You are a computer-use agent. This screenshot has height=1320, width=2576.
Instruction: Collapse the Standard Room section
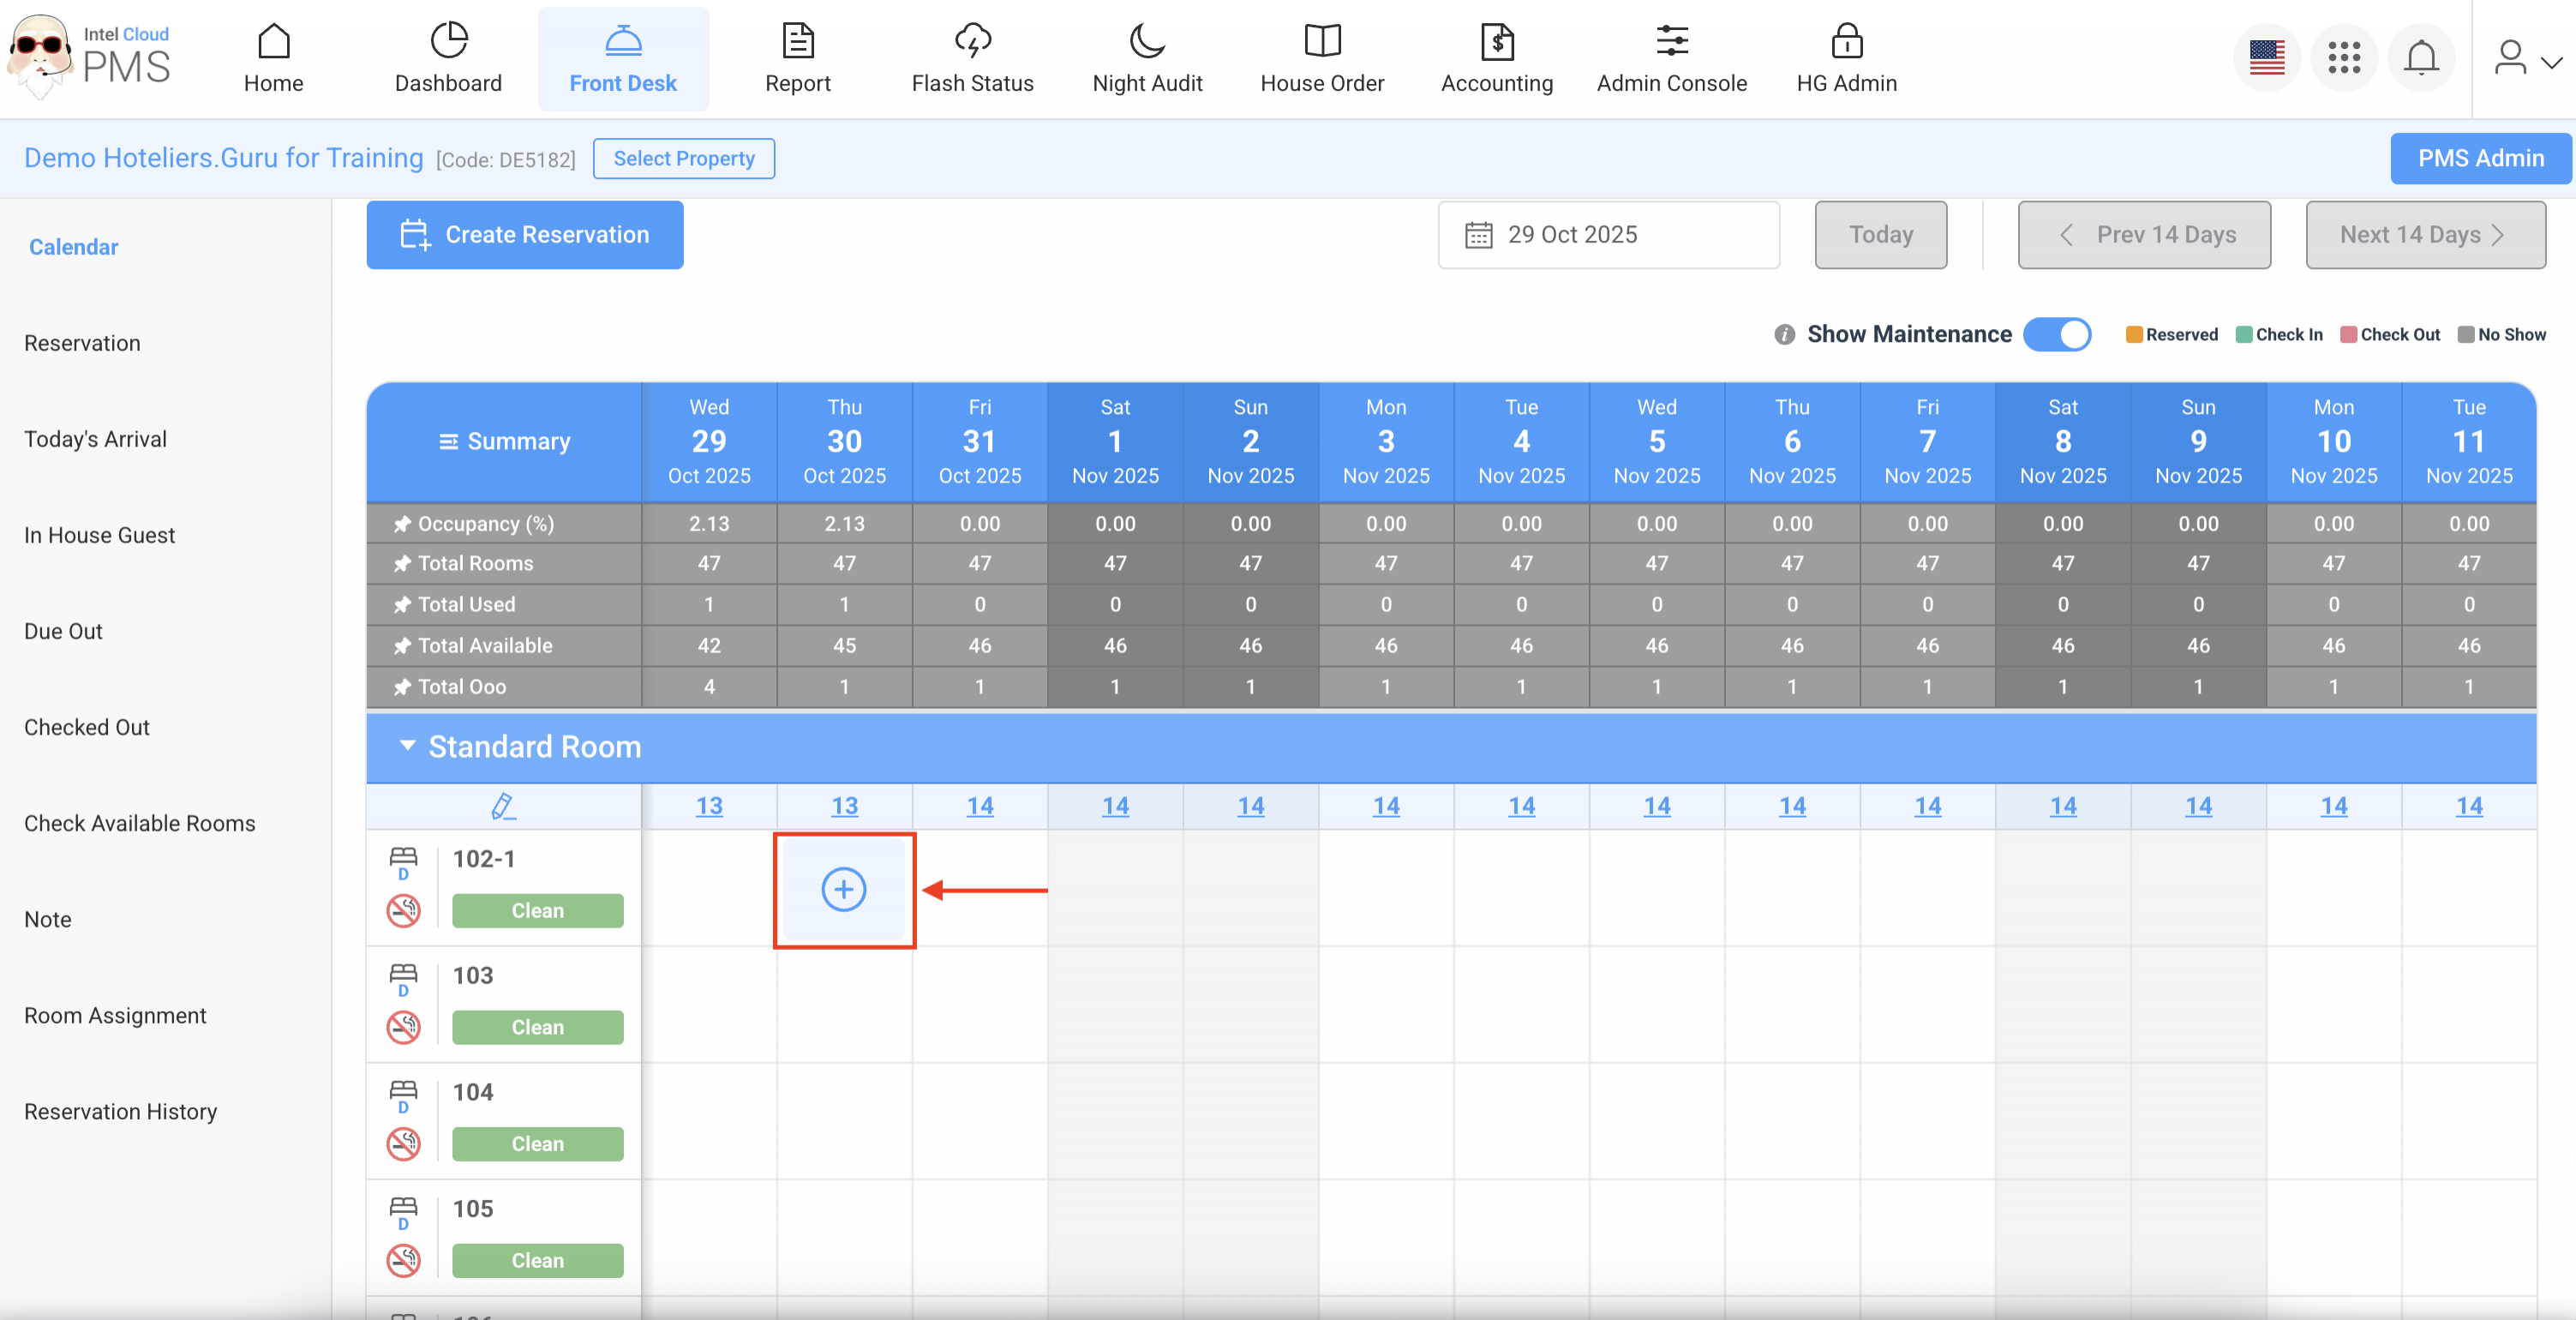(x=407, y=745)
